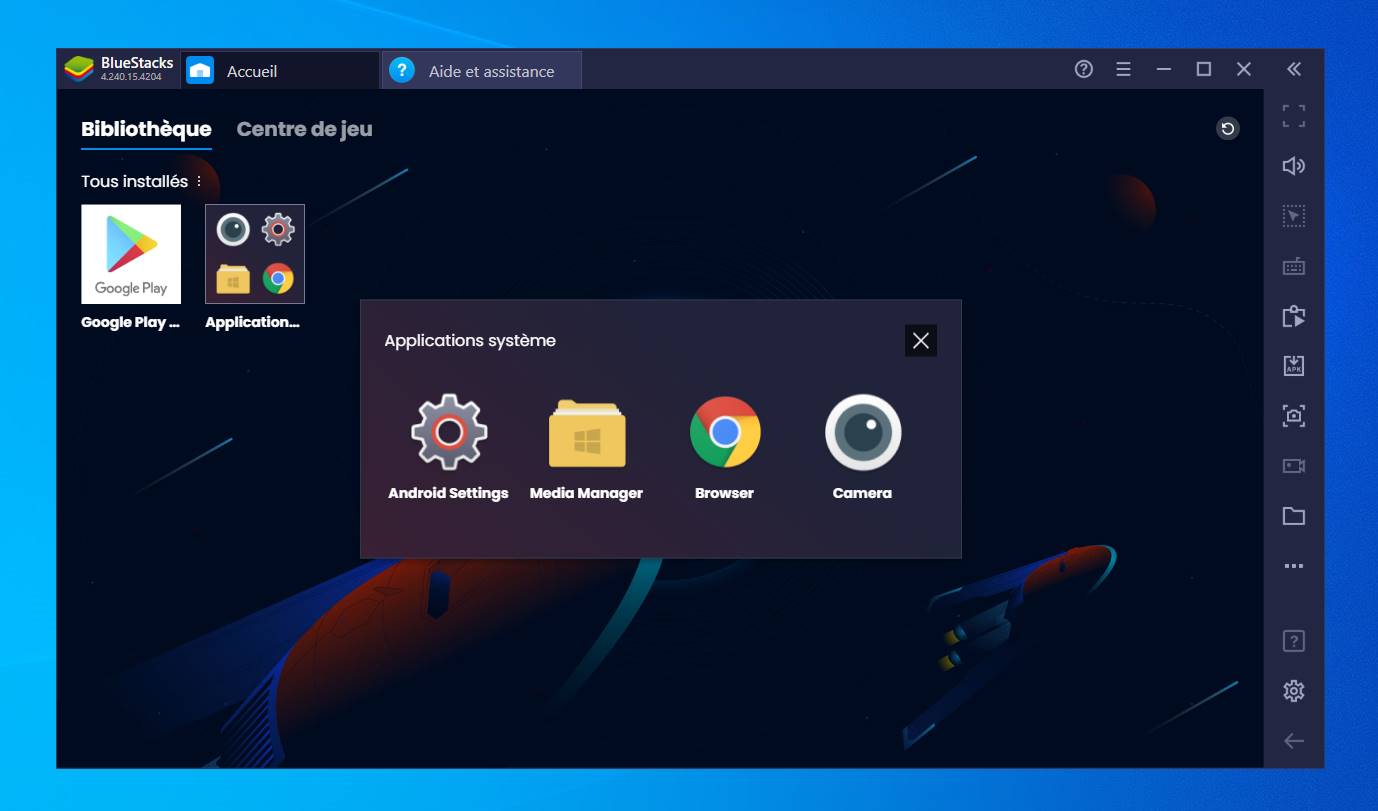Image resolution: width=1378 pixels, height=811 pixels.
Task: Click the Tous installés label
Action: [134, 182]
